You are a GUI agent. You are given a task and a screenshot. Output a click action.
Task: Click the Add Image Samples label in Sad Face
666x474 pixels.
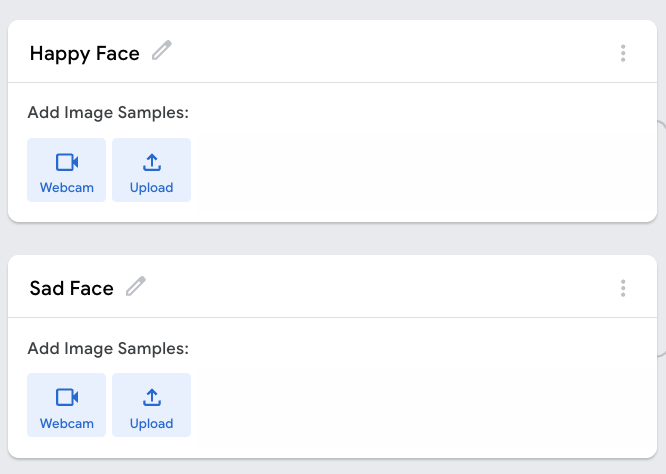tap(108, 348)
